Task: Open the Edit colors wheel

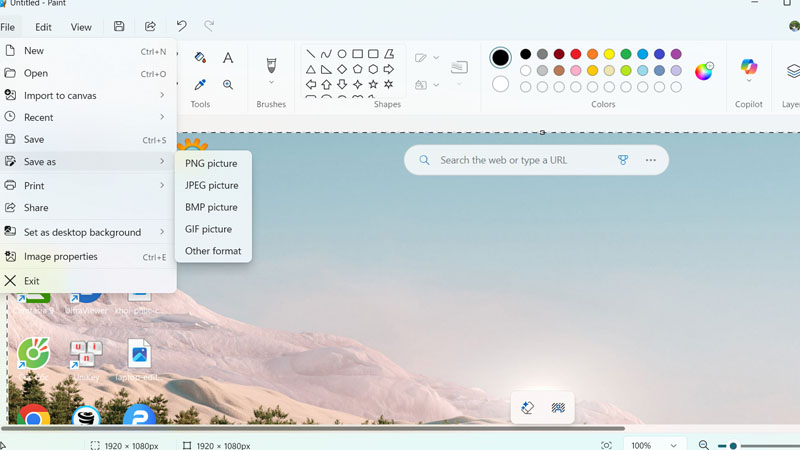Action: click(x=704, y=71)
